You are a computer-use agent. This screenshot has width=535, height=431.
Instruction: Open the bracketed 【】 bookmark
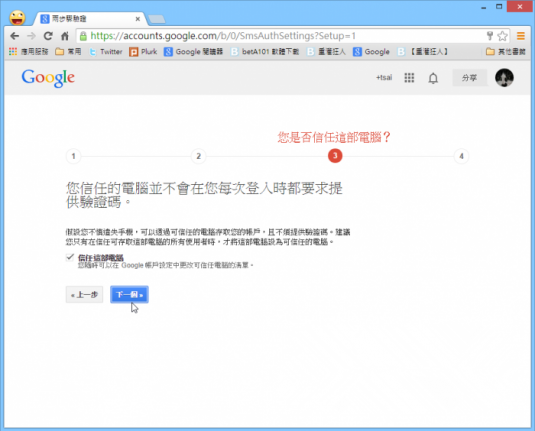[423, 52]
